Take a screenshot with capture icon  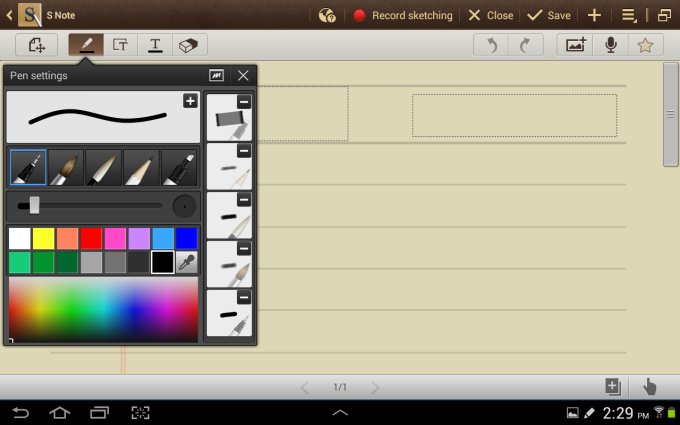pos(140,412)
